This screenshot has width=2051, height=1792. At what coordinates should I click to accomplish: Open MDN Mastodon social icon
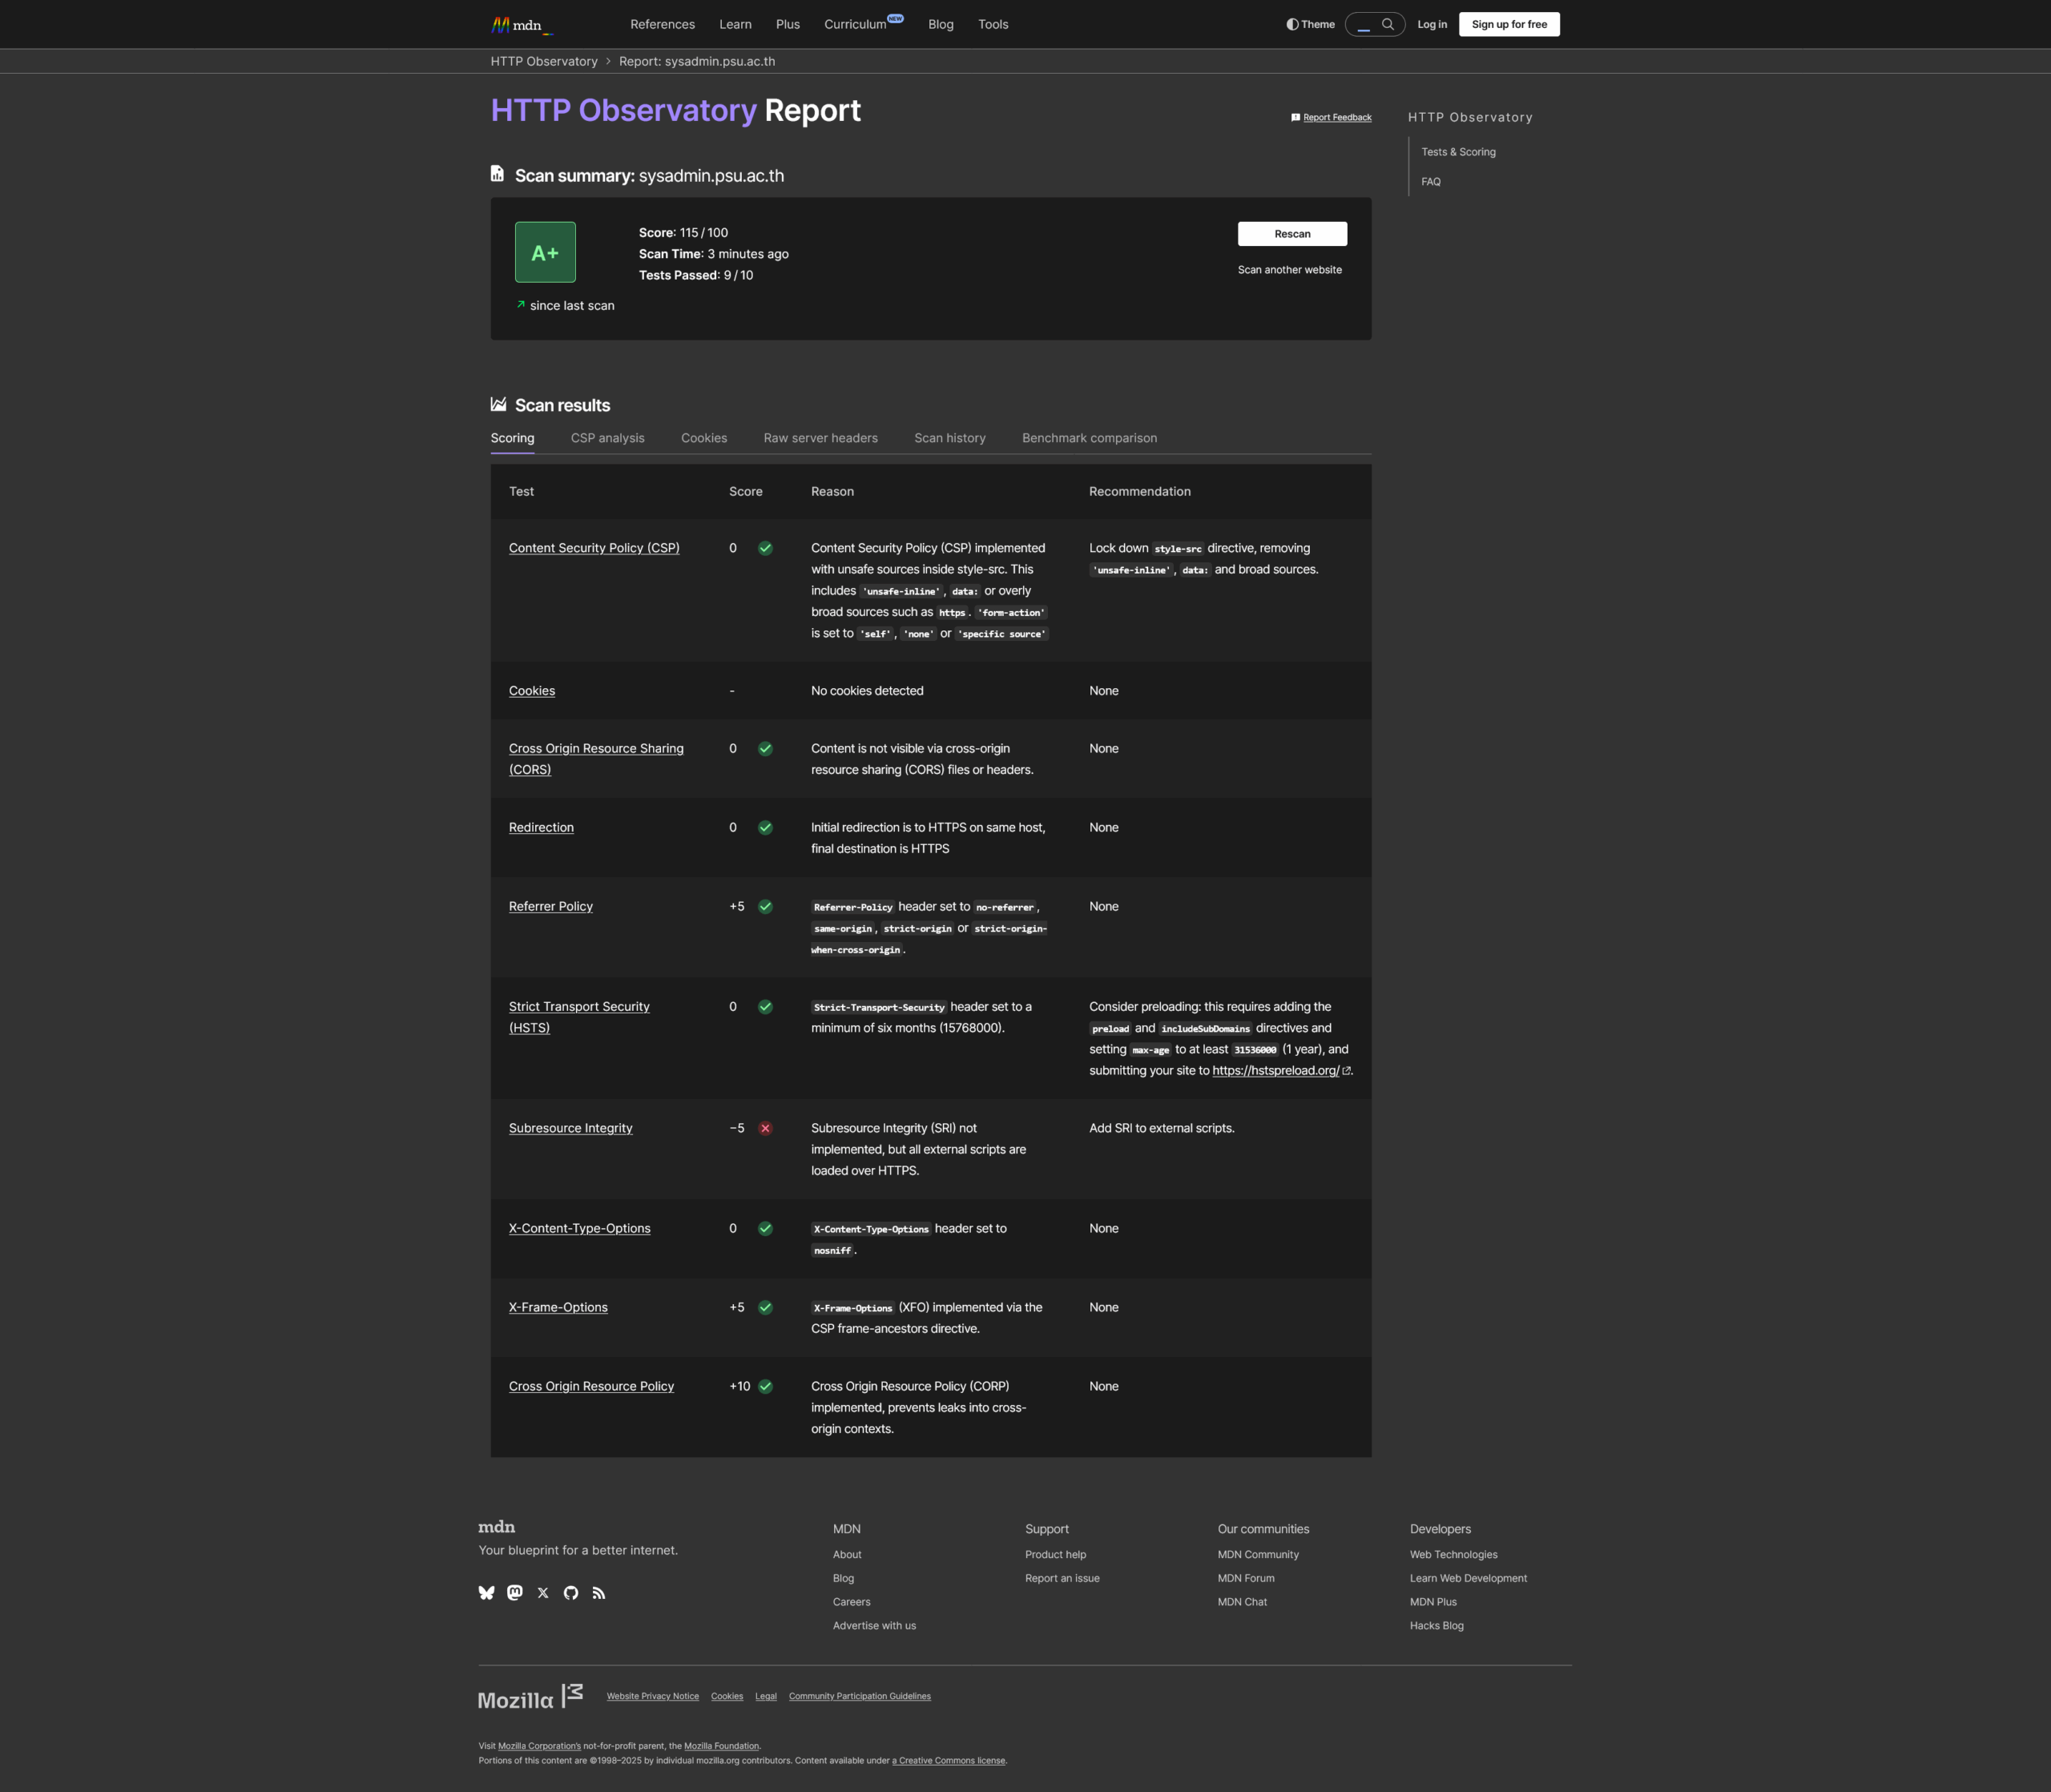[515, 1593]
